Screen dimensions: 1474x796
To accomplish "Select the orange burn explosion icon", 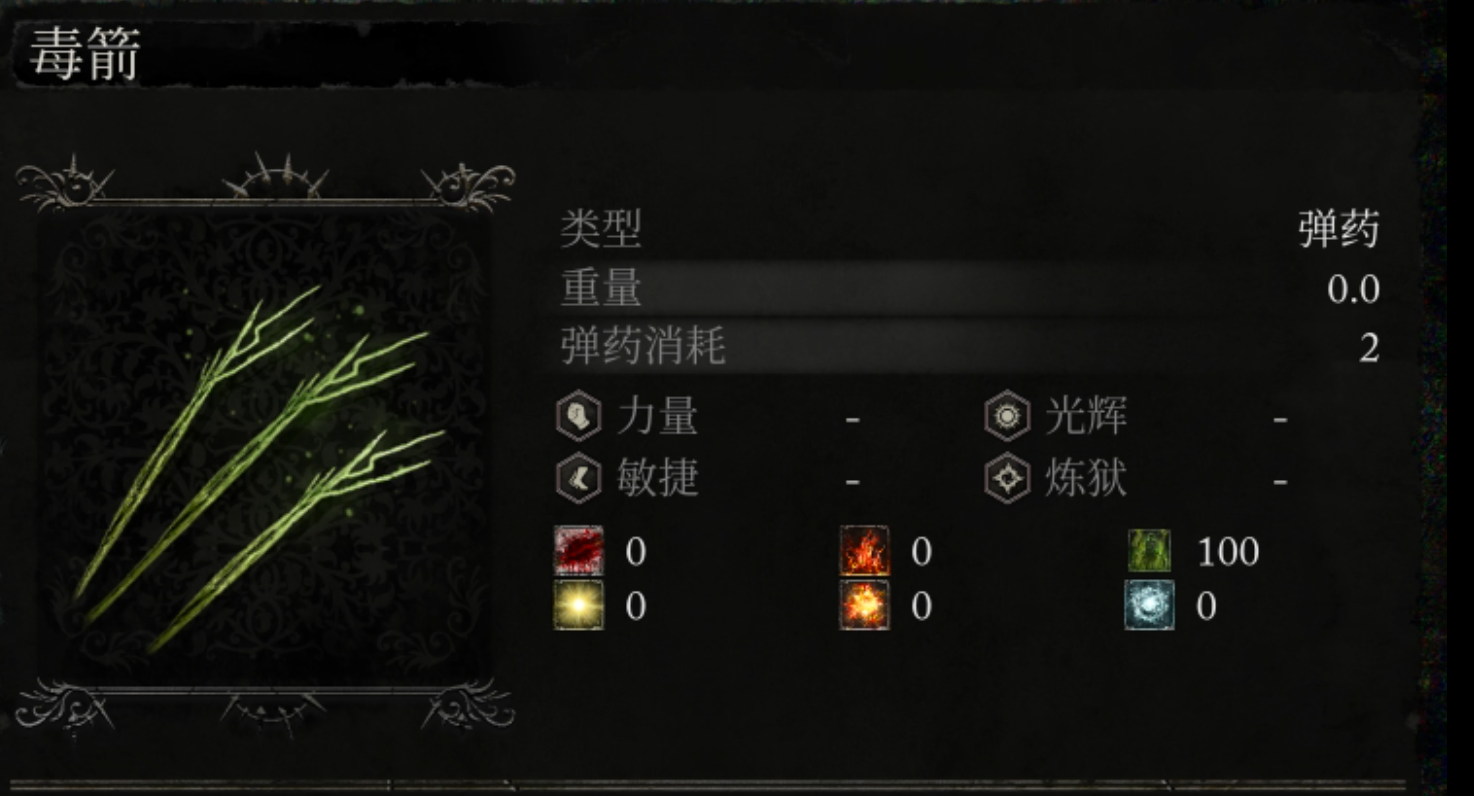I will click(865, 605).
